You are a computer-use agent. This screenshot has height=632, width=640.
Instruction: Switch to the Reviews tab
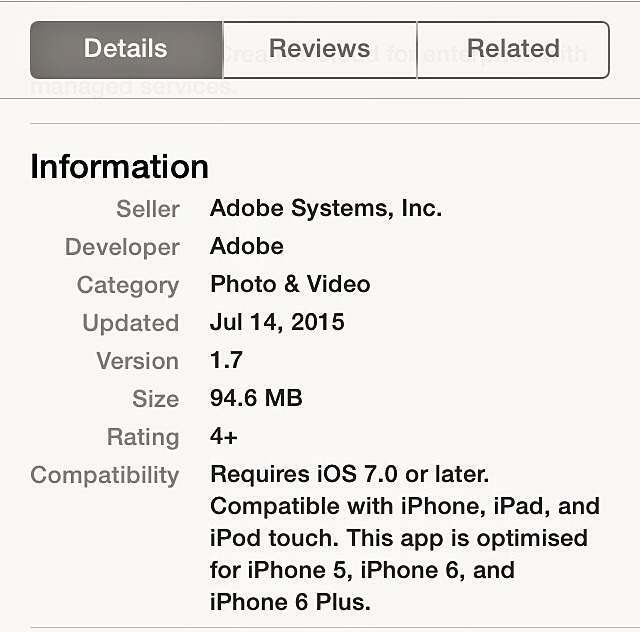click(x=319, y=49)
